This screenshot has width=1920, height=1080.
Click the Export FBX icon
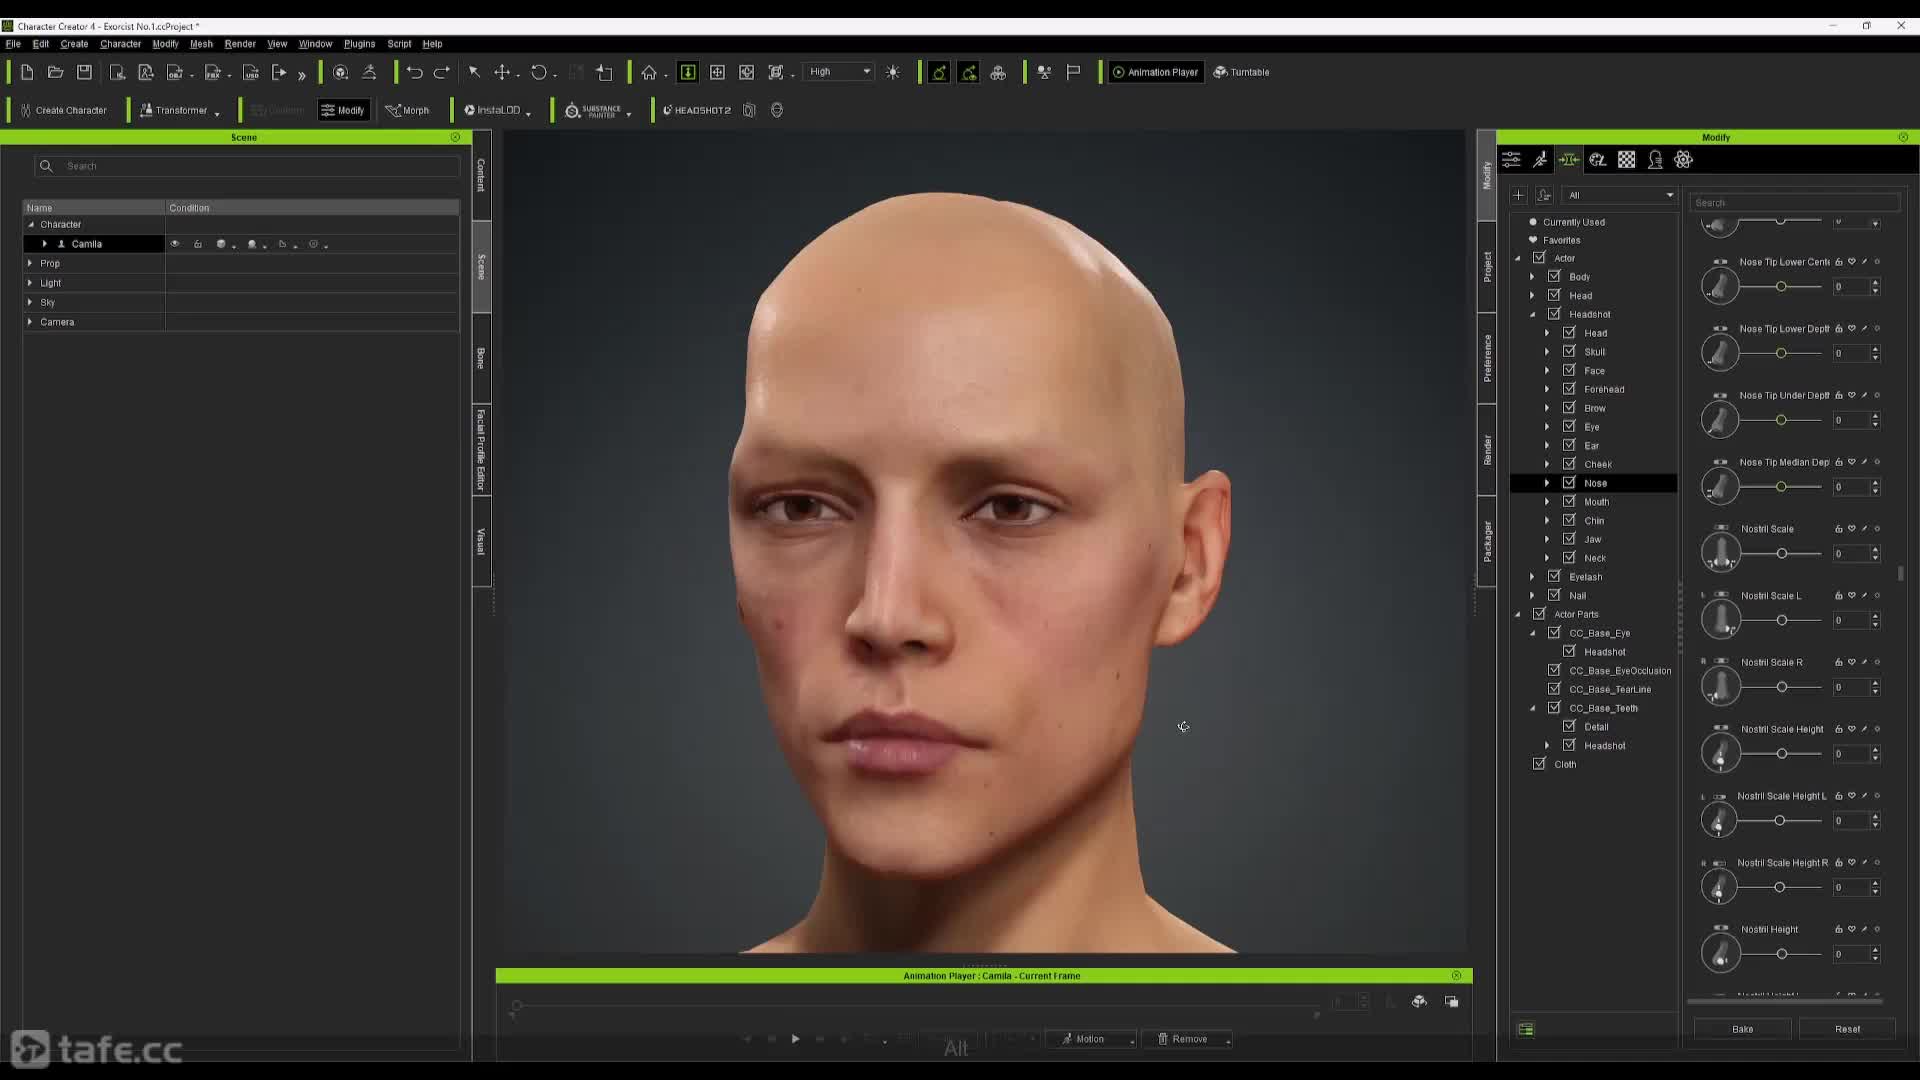213,72
